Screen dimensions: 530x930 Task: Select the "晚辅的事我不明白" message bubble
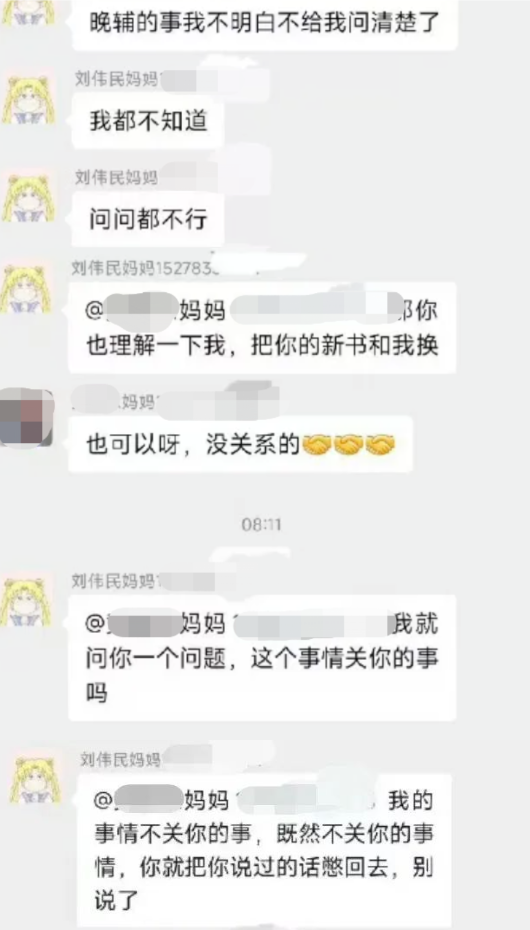(264, 24)
